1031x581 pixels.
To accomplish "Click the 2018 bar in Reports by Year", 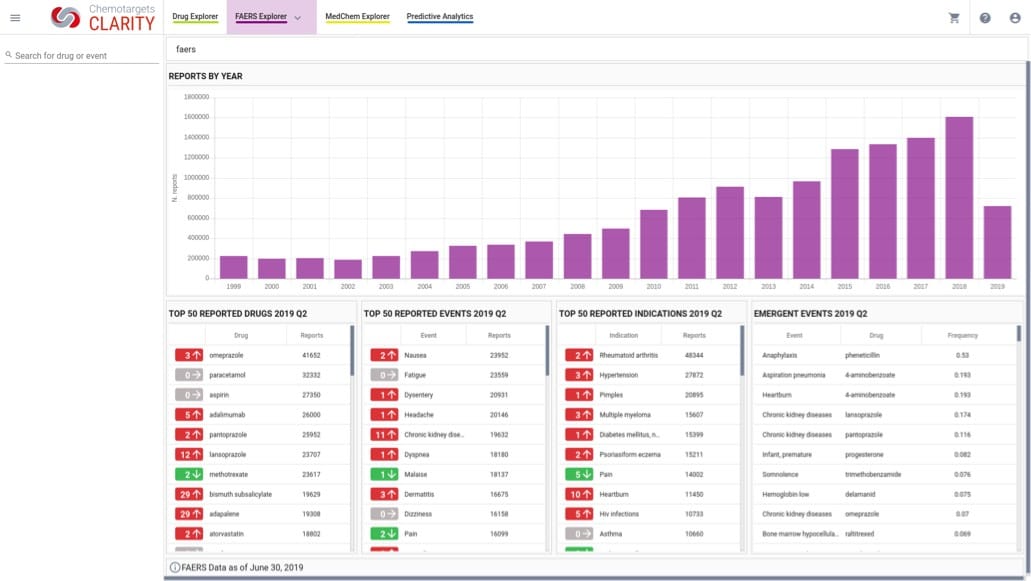I will 959,198.
